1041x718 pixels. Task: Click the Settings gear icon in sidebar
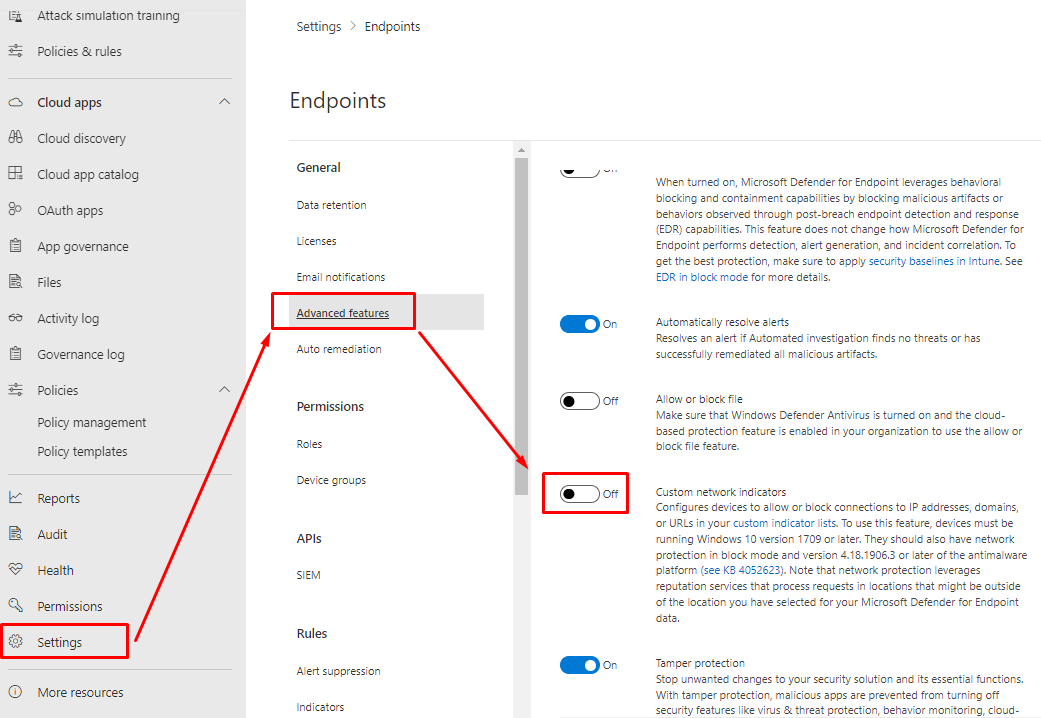click(16, 642)
